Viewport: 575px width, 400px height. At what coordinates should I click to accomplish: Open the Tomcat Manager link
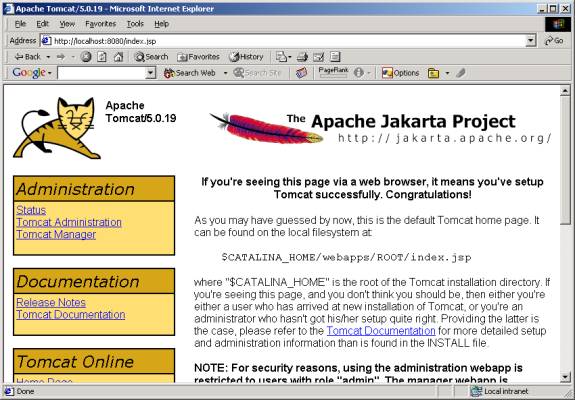pyautogui.click(x=56, y=234)
